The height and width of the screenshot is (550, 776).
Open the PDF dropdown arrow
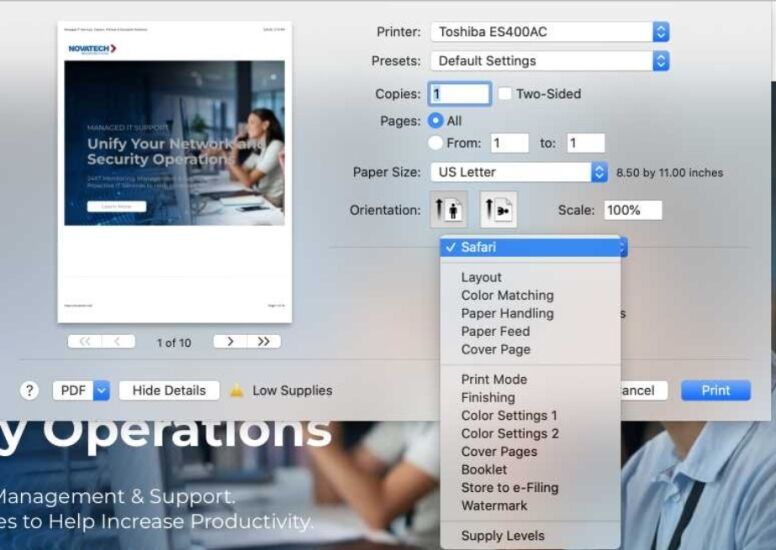click(101, 391)
